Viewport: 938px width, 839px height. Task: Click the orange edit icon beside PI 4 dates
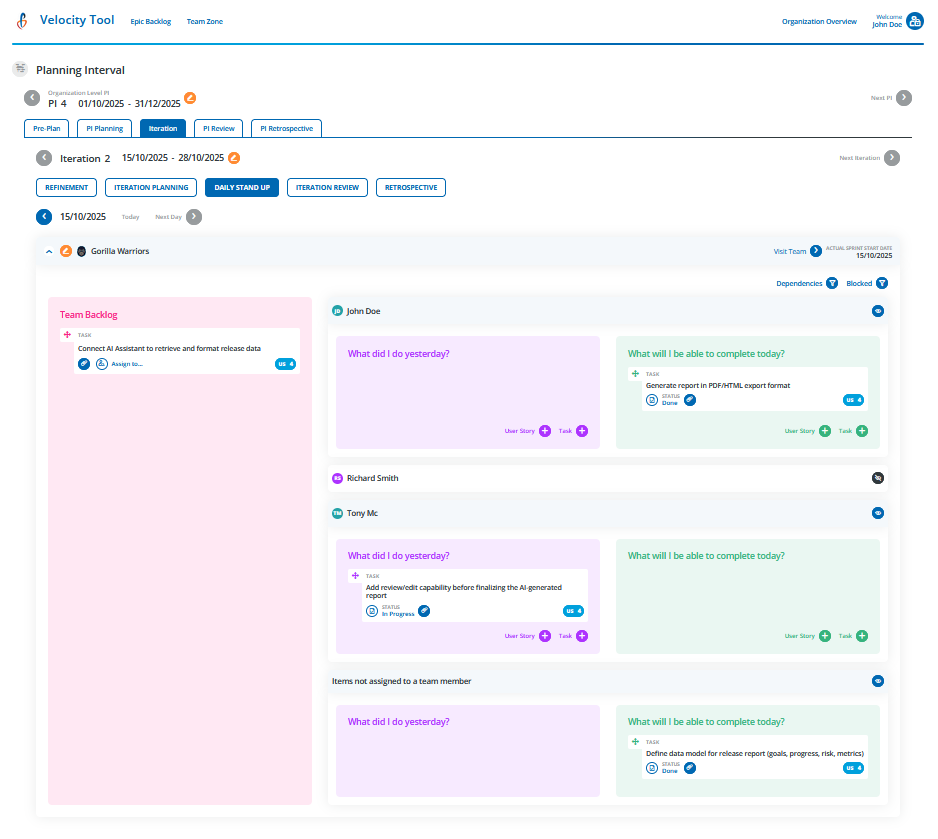[x=190, y=98]
